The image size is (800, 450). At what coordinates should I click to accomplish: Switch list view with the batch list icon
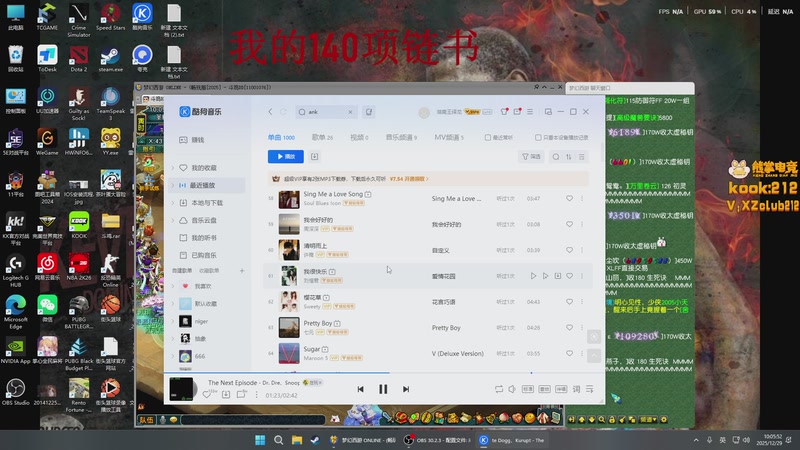coord(581,157)
